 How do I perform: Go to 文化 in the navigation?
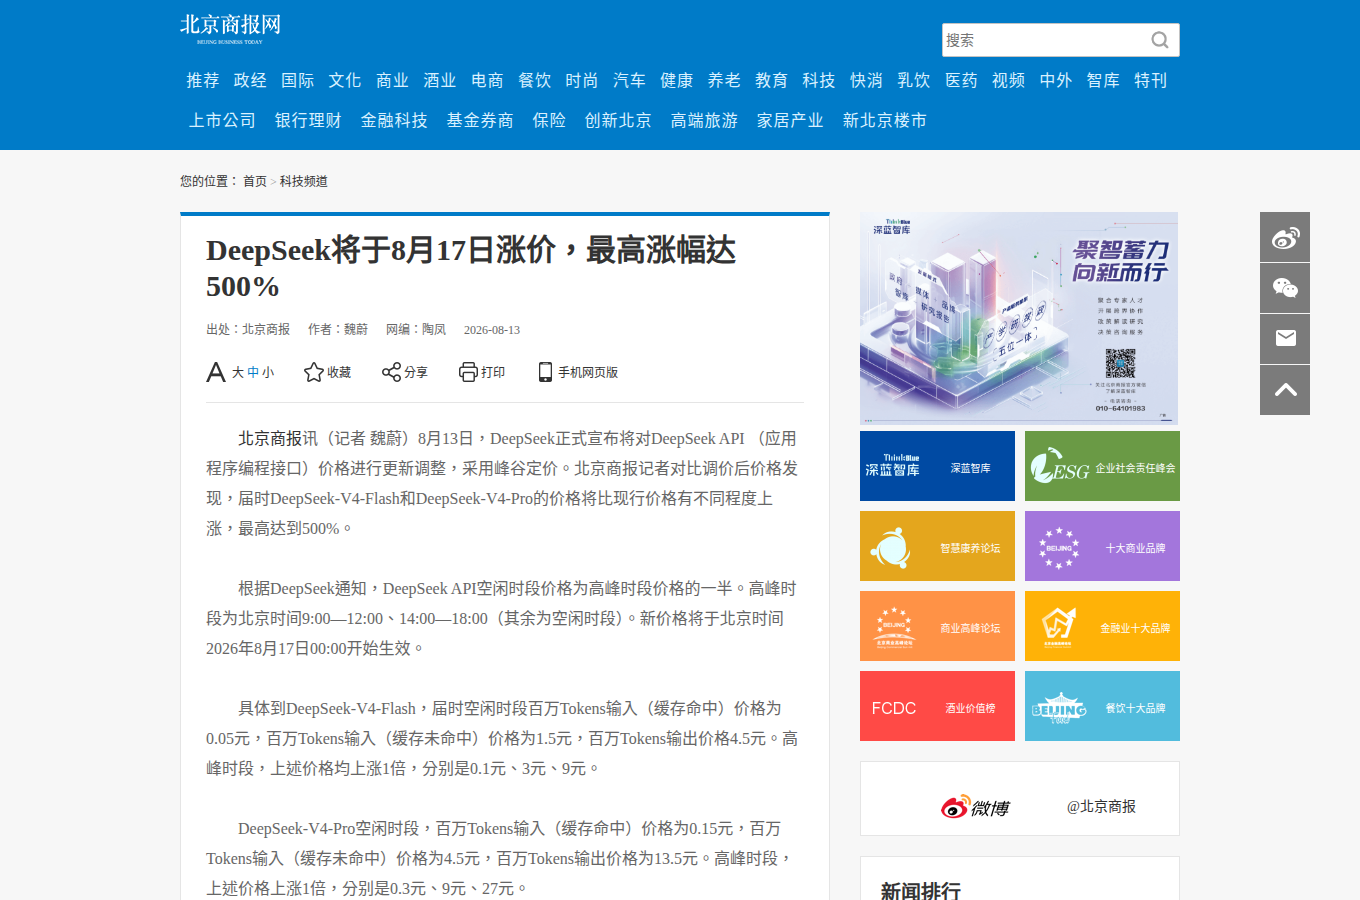coord(345,80)
